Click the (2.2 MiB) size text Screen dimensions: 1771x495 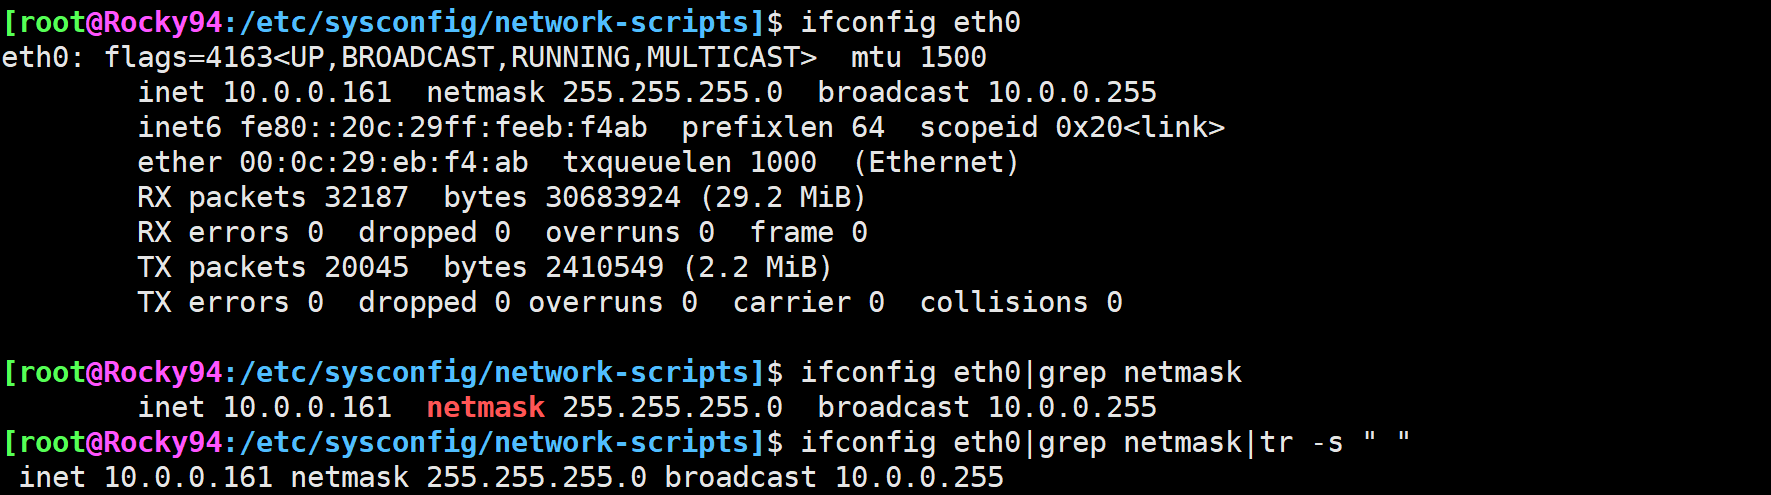[757, 268]
